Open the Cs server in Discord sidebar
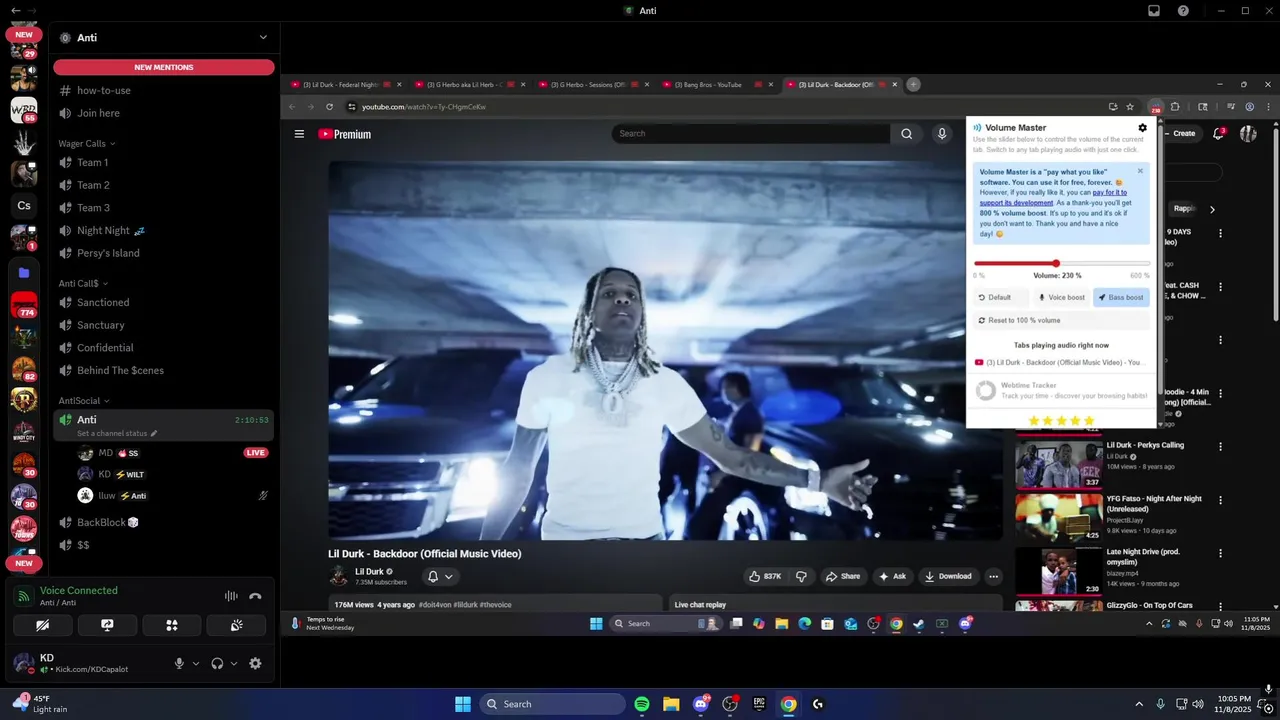 click(x=24, y=206)
